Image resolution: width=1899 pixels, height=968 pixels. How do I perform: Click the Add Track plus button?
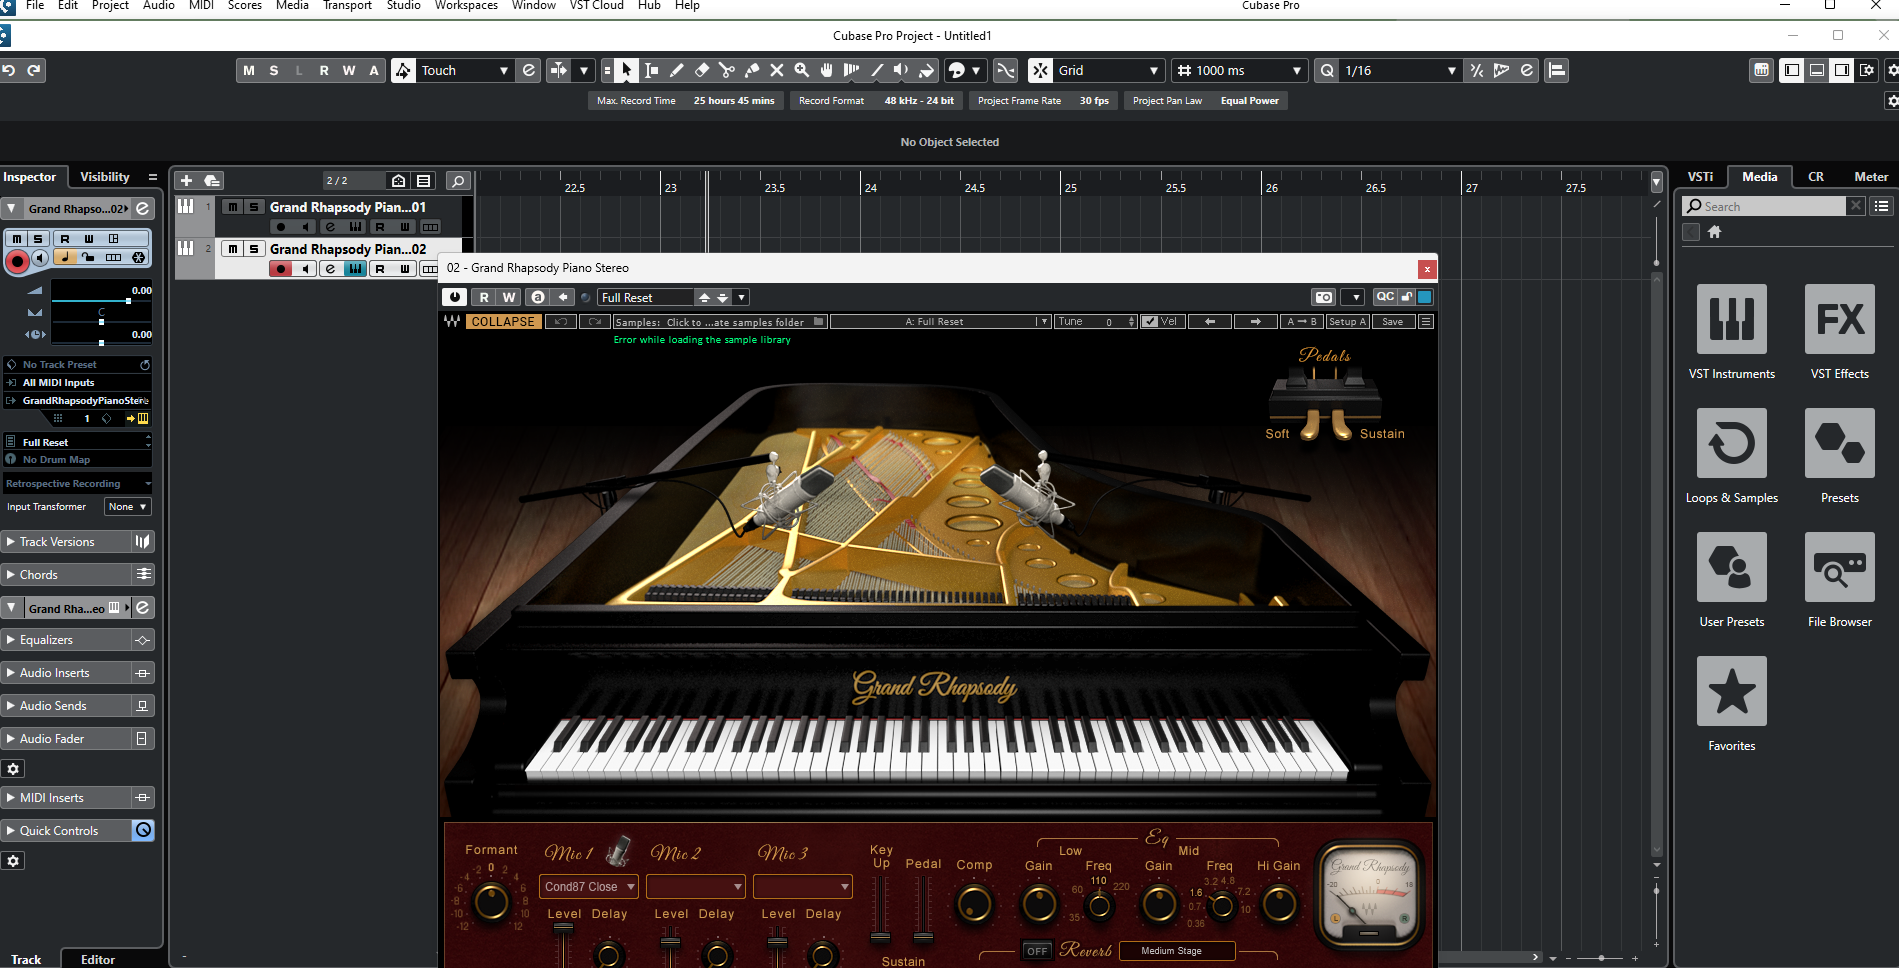coord(186,181)
